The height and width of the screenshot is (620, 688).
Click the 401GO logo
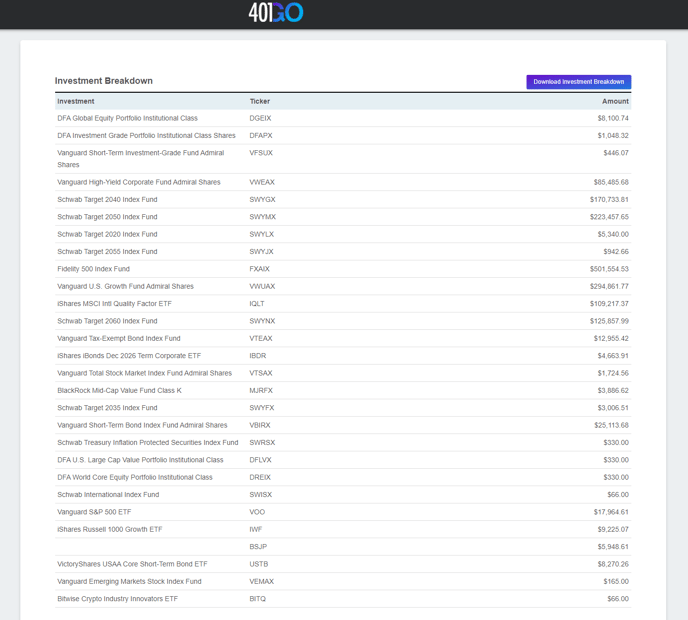(x=275, y=13)
